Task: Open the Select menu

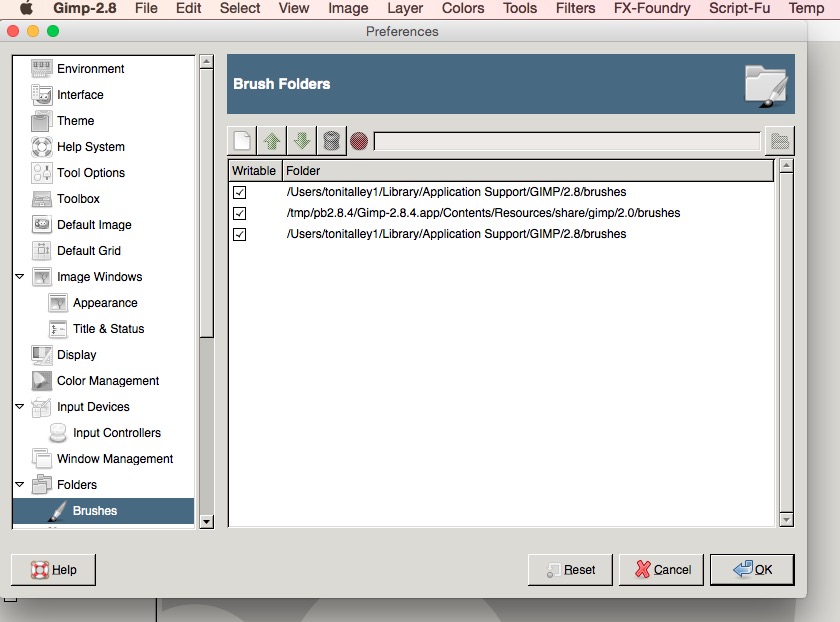Action: (240, 8)
